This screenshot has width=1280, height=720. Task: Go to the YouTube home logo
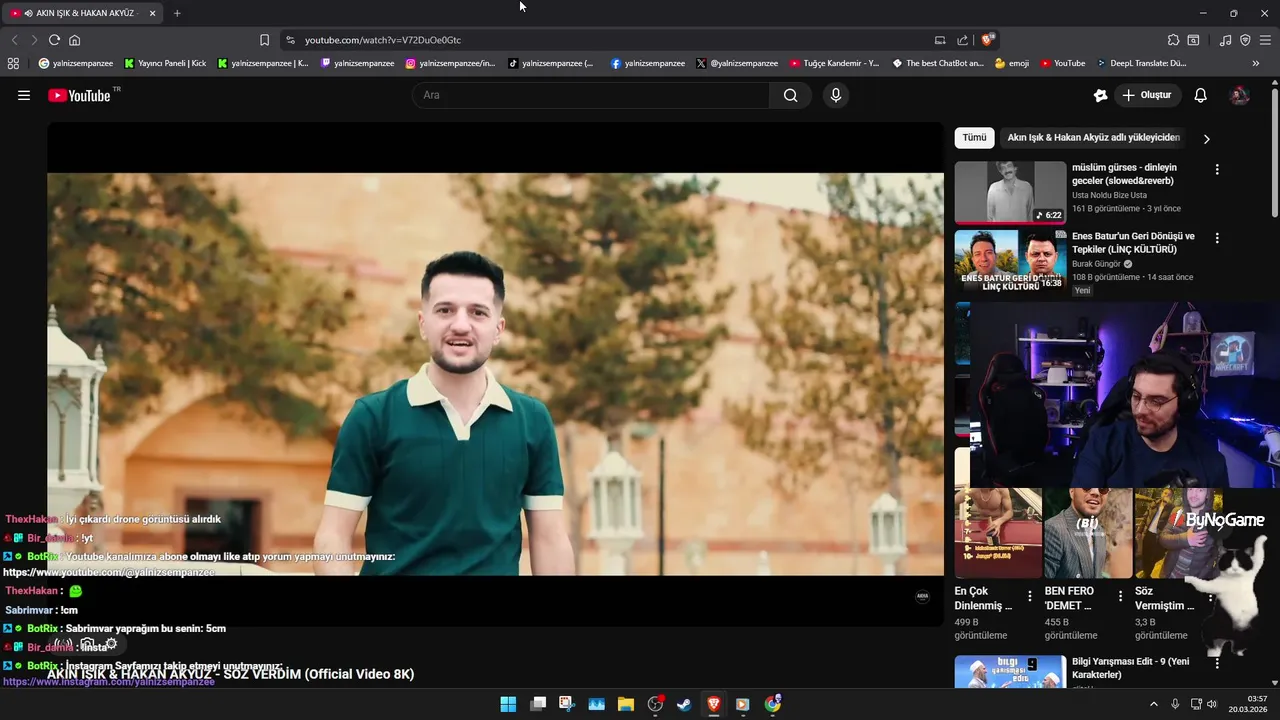pyautogui.click(x=79, y=95)
